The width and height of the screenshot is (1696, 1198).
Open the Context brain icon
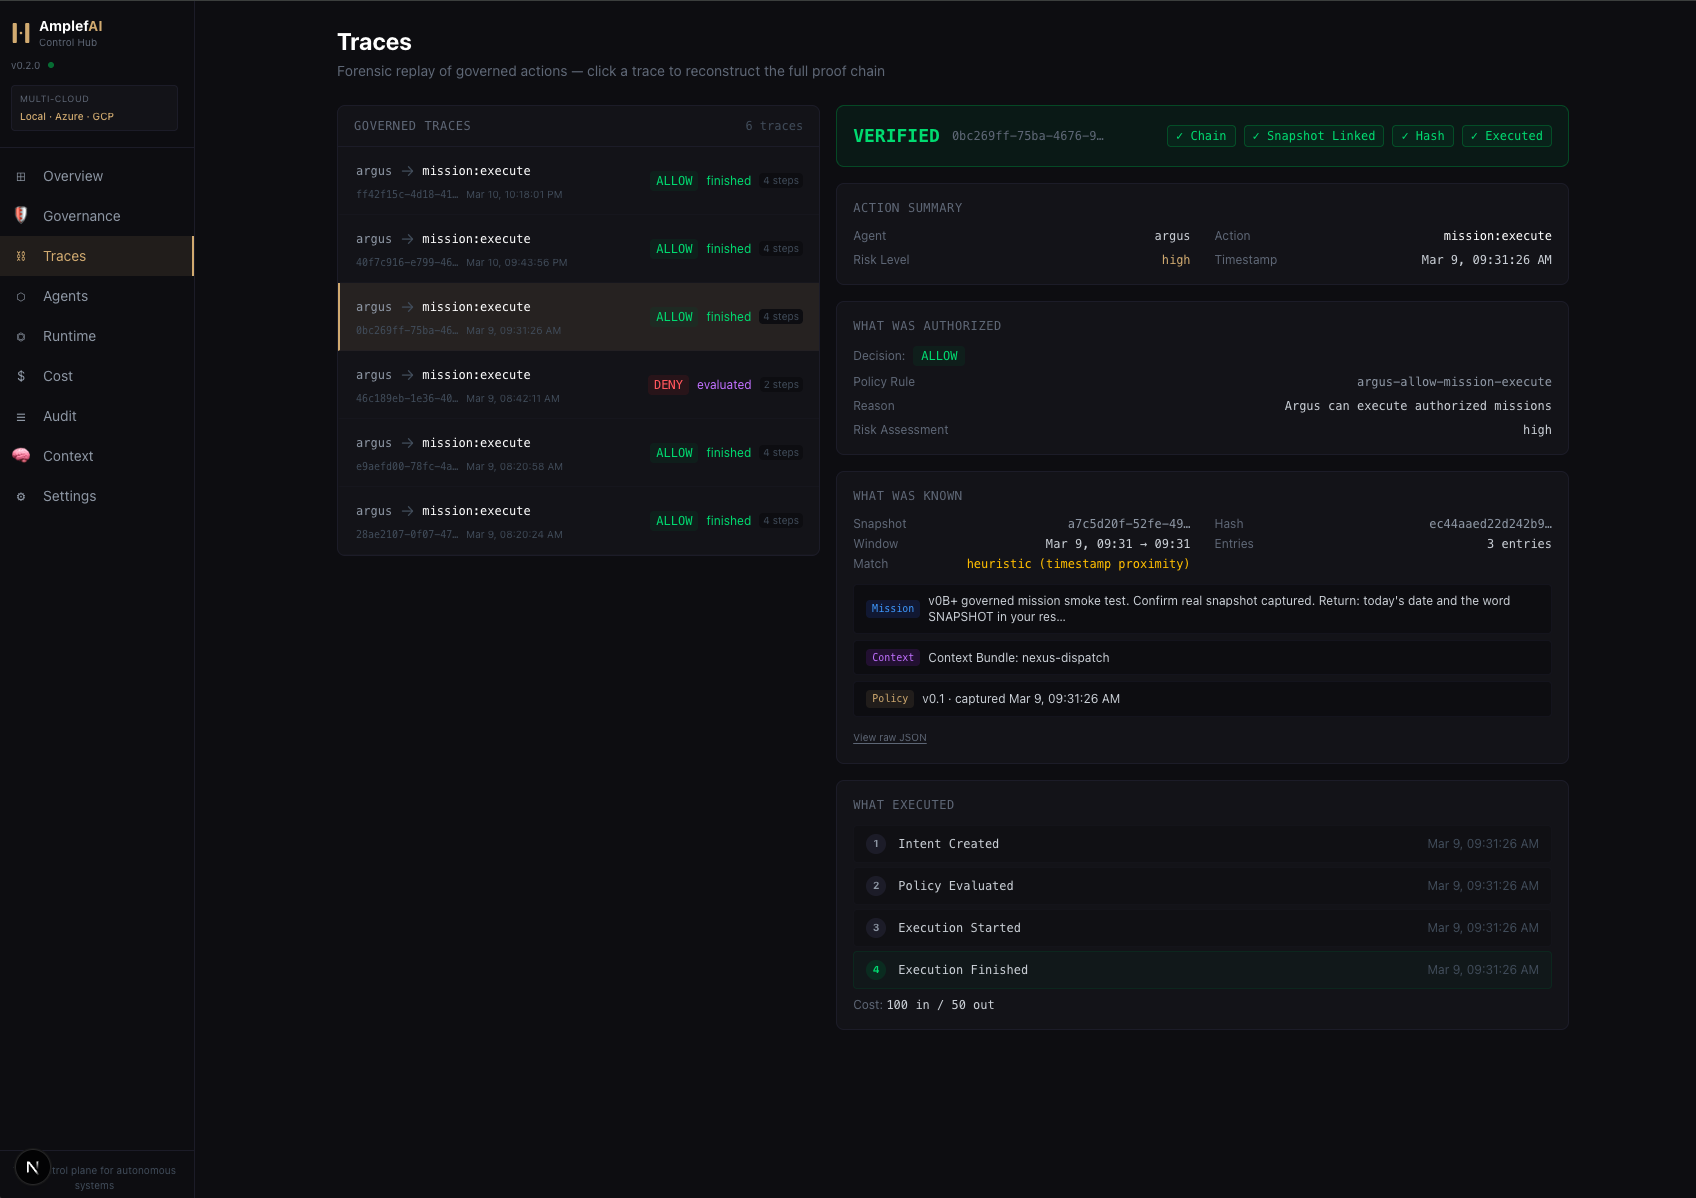pos(21,456)
